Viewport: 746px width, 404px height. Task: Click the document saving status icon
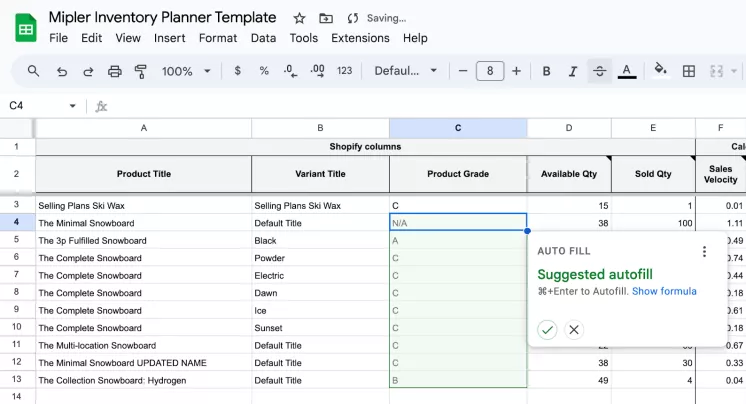(x=353, y=19)
